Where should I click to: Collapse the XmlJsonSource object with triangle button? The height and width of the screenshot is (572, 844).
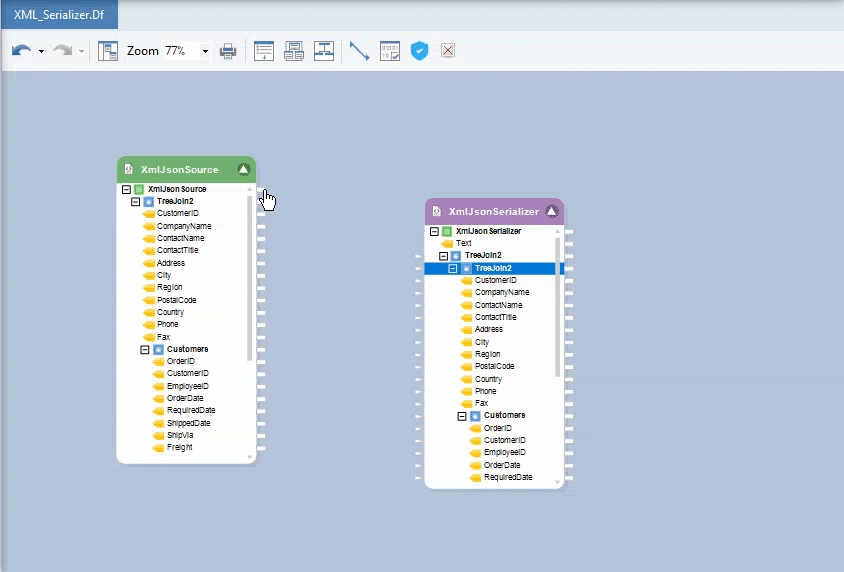[243, 170]
